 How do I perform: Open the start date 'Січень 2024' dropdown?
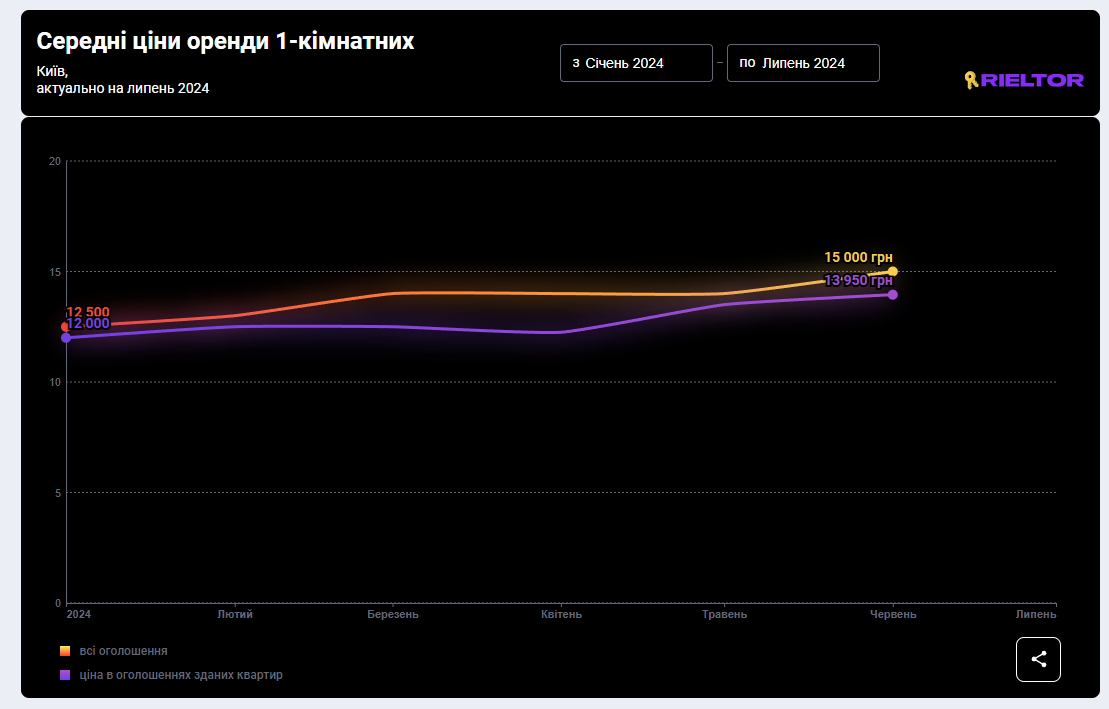coord(636,63)
